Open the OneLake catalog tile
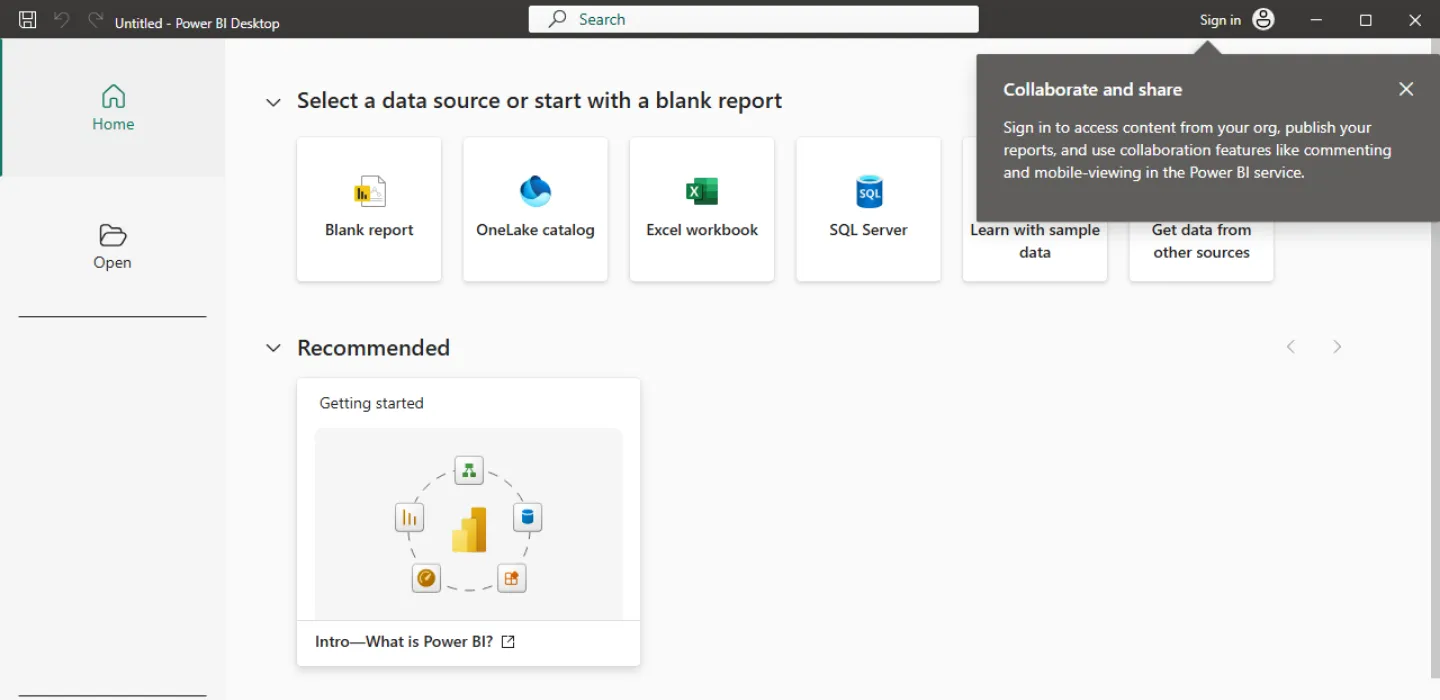Screen dimensions: 1440x700 (535, 209)
